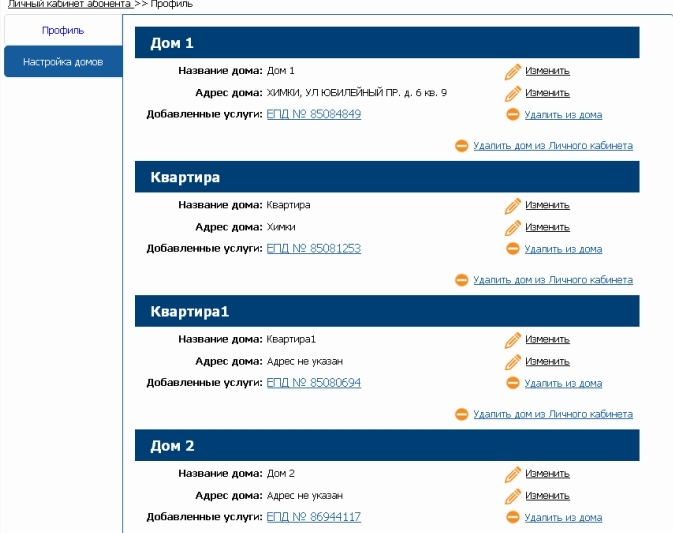Click orange minus icon beside ЕПД № 85084849
This screenshot has height=533, width=673.
[x=512, y=115]
